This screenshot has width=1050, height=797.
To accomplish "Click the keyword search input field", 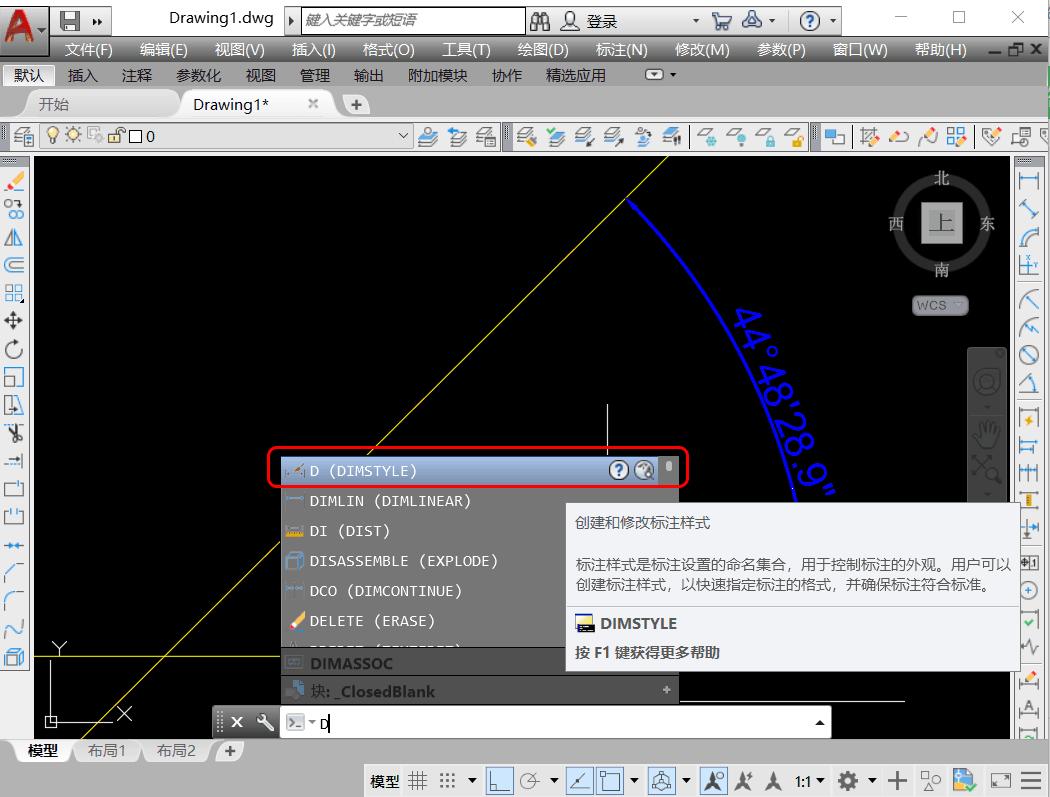I will pyautogui.click(x=412, y=20).
